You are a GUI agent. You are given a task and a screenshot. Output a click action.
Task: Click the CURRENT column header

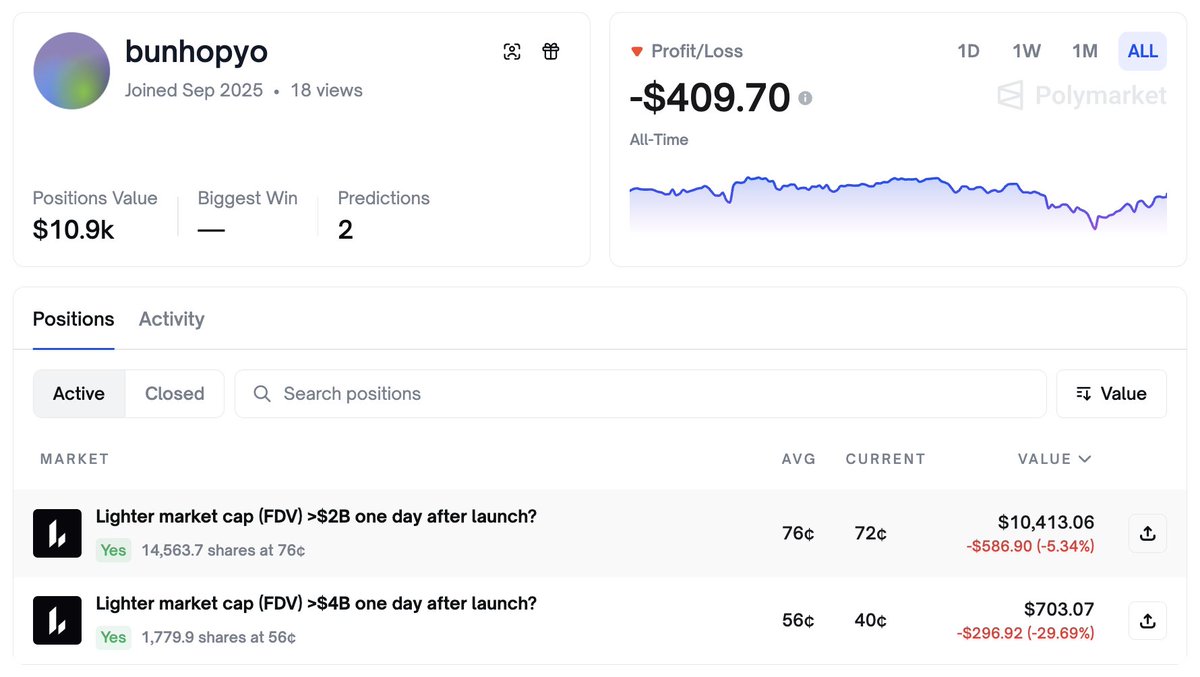[x=885, y=459]
